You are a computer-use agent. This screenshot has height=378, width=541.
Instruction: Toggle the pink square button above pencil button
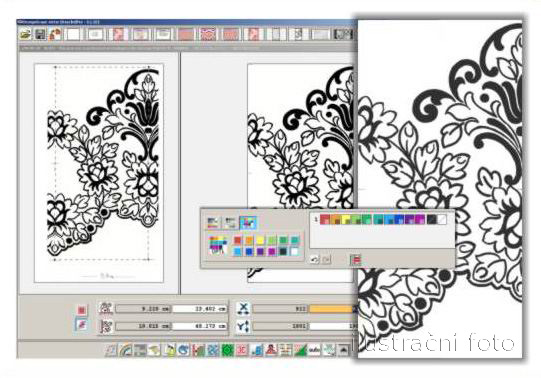click(x=81, y=310)
